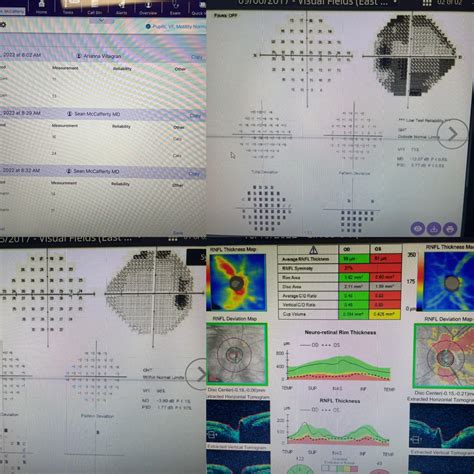Click the OD RNFL Deviation Map image
The height and width of the screenshot is (474, 474).
[x=237, y=354]
